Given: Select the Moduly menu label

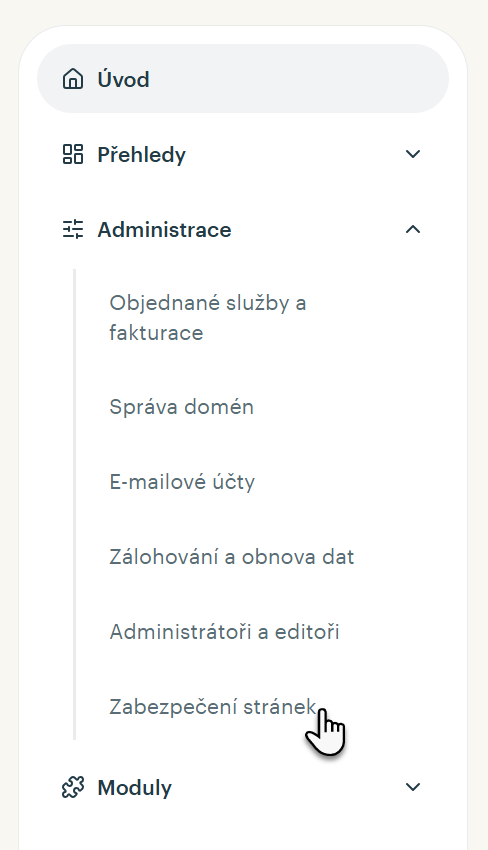Looking at the screenshot, I should pyautogui.click(x=134, y=788).
